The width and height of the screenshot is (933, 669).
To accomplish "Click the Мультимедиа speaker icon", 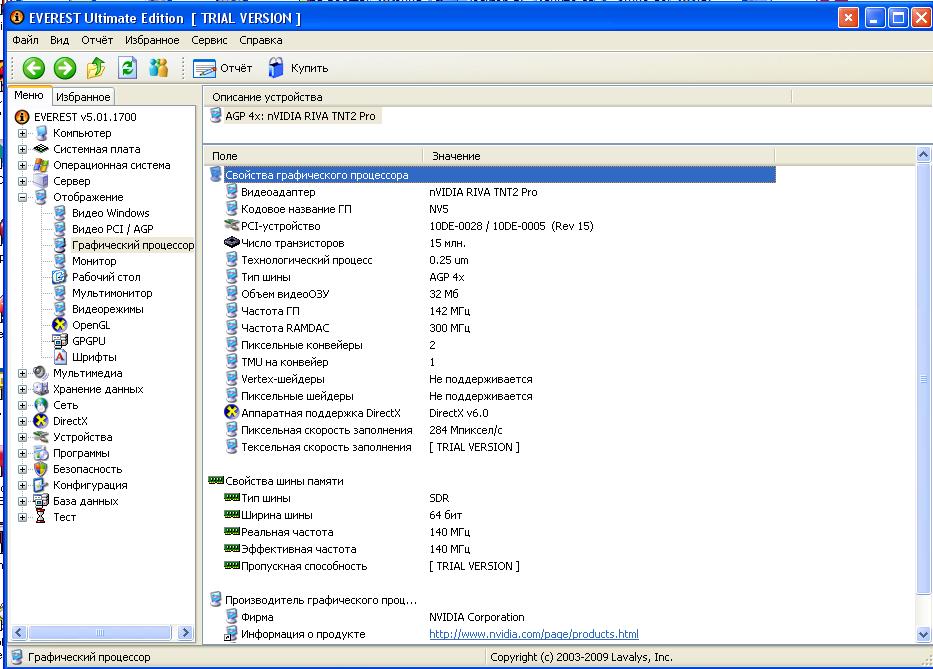I will tap(40, 373).
